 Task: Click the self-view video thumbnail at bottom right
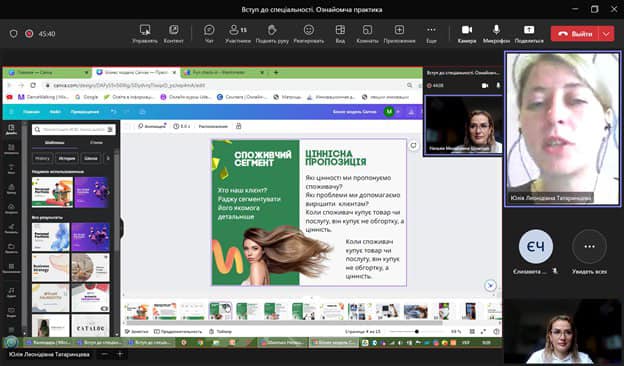562,331
